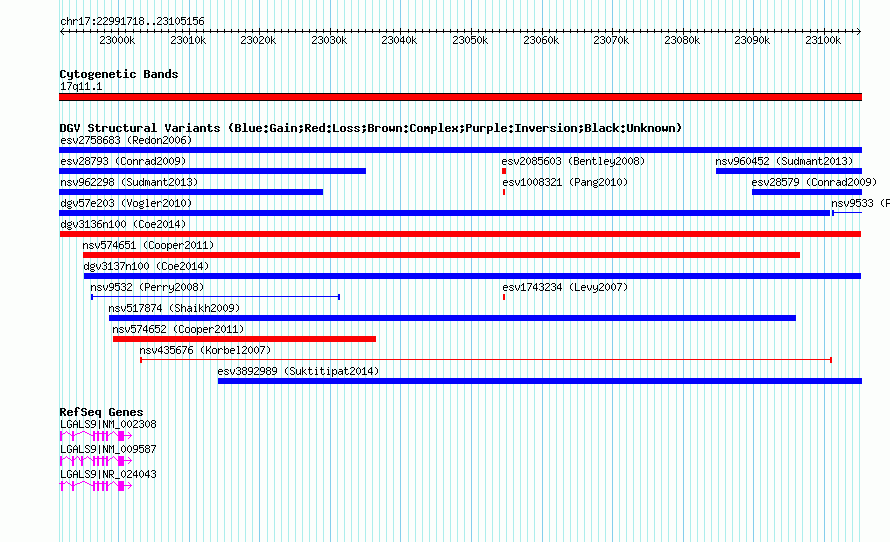The width and height of the screenshot is (890, 542).
Task: Open nsv517874 (Shaikh2009) label
Action: point(174,308)
